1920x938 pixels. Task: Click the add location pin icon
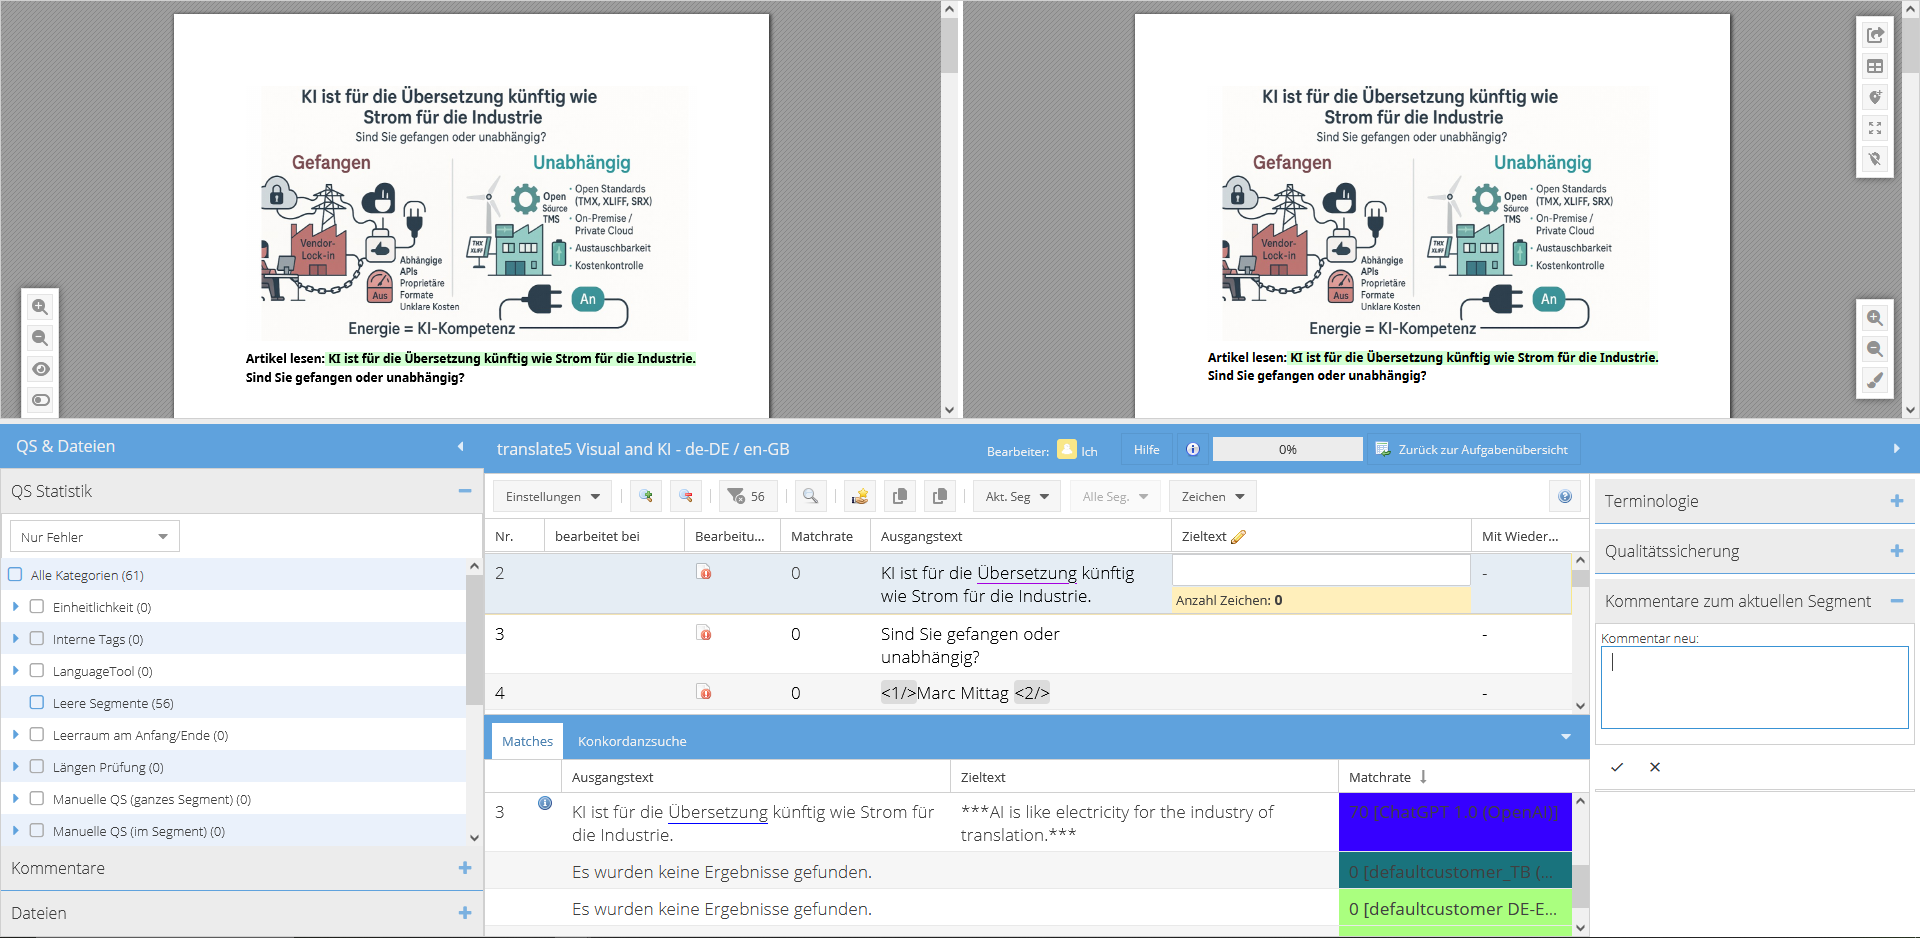coord(1875,97)
